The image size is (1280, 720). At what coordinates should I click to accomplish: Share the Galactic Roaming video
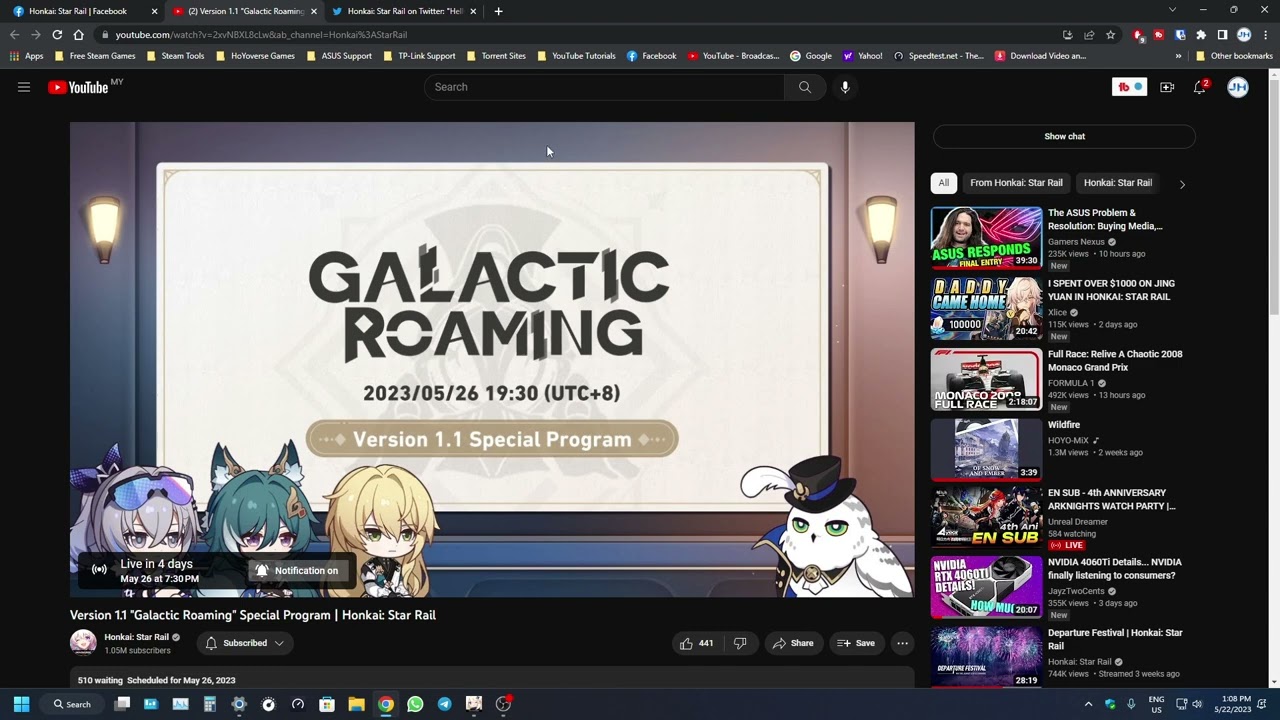click(793, 643)
